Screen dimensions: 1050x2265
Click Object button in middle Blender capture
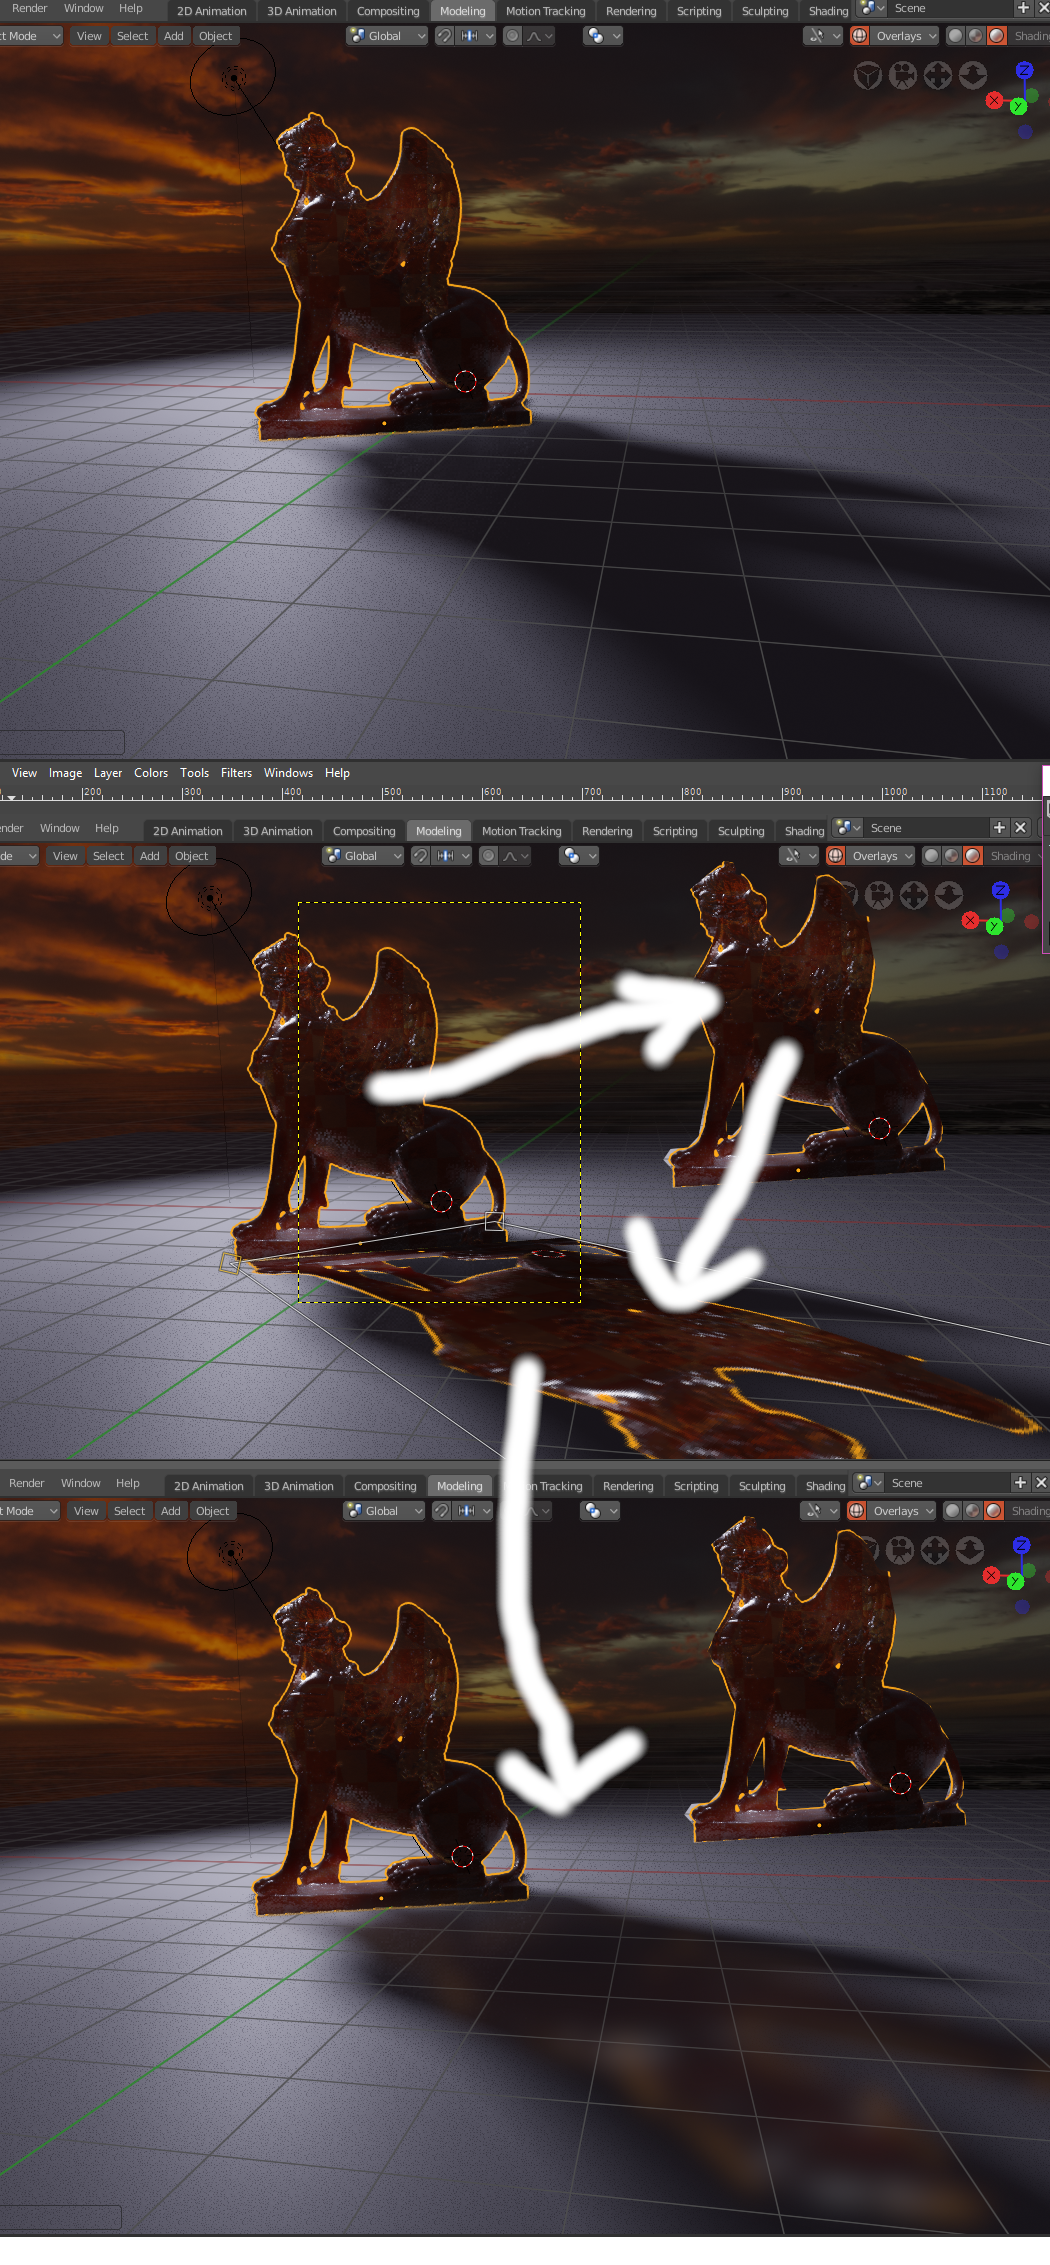[191, 856]
